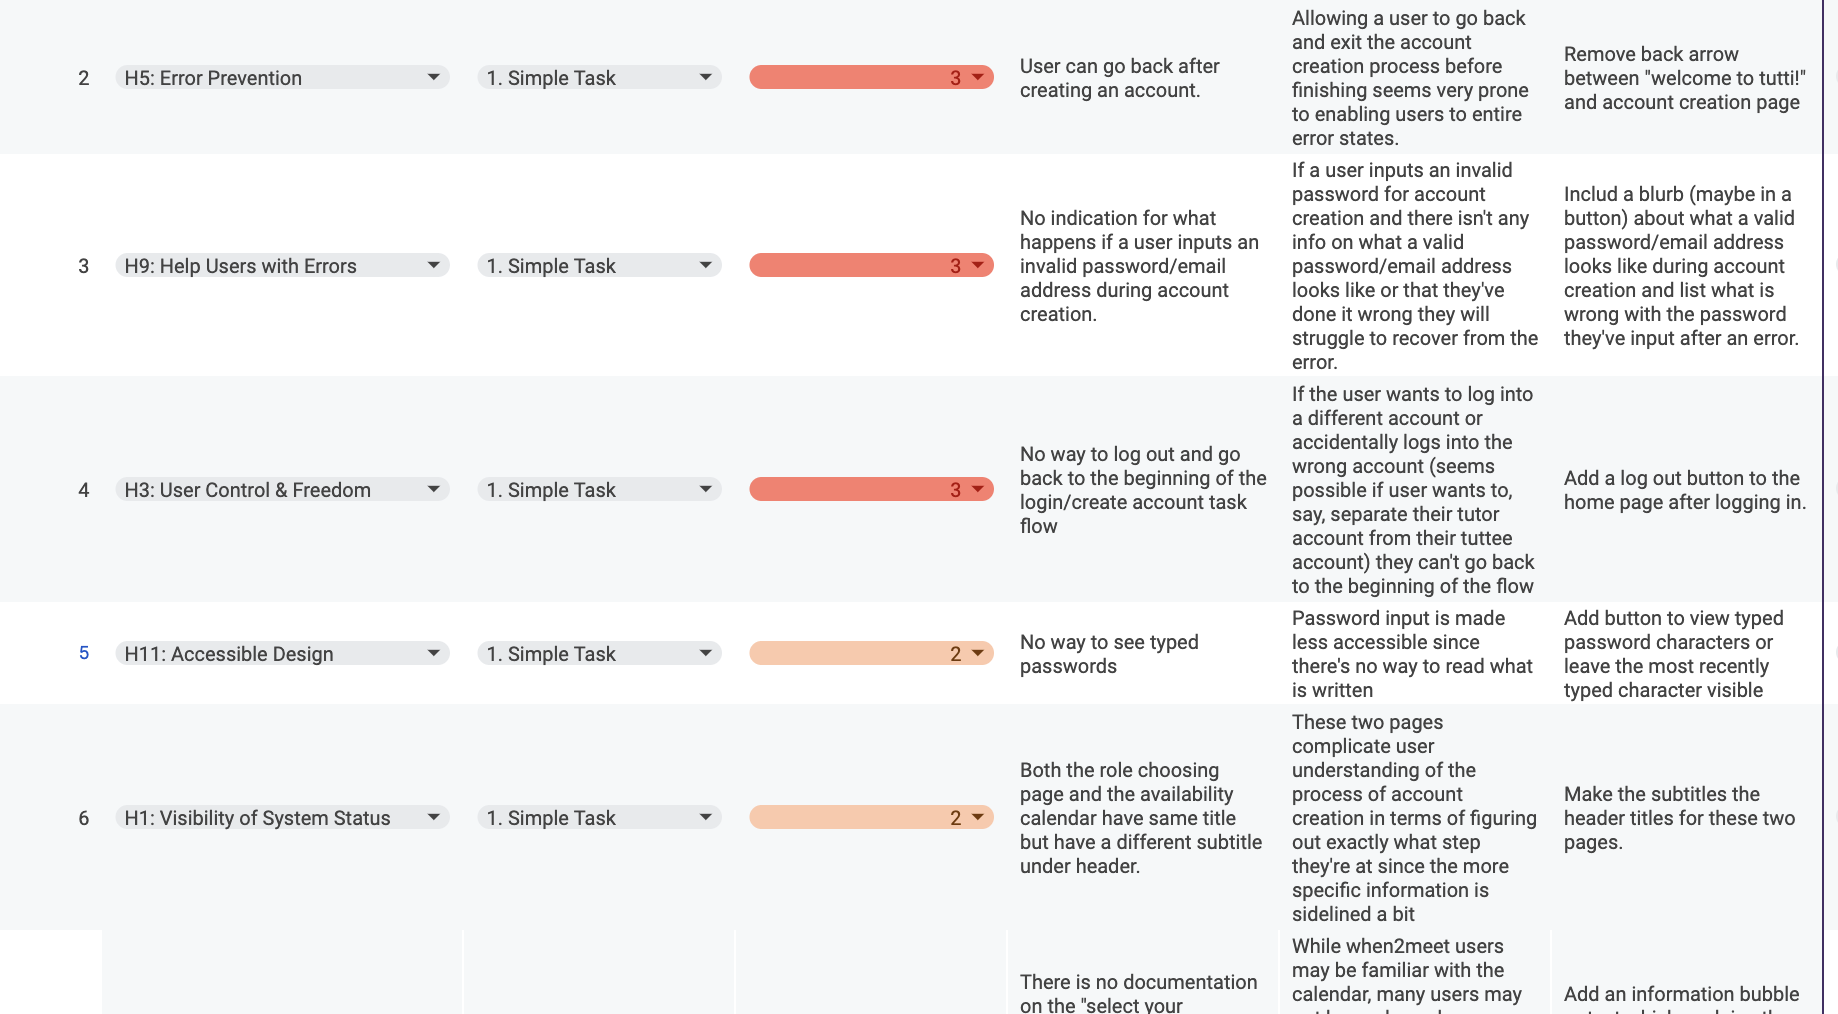Open the H11: Accessible Design dropdown
This screenshot has width=1838, height=1014.
pos(434,653)
